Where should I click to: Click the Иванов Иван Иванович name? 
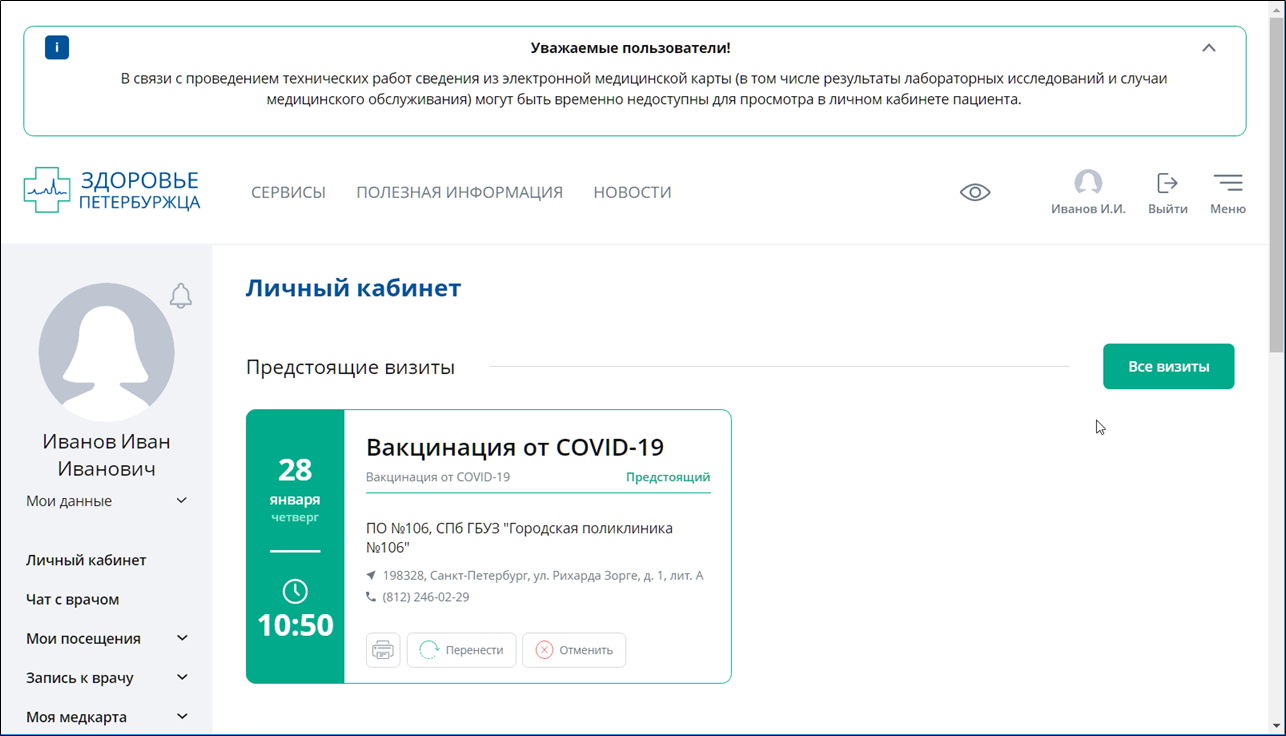point(107,455)
